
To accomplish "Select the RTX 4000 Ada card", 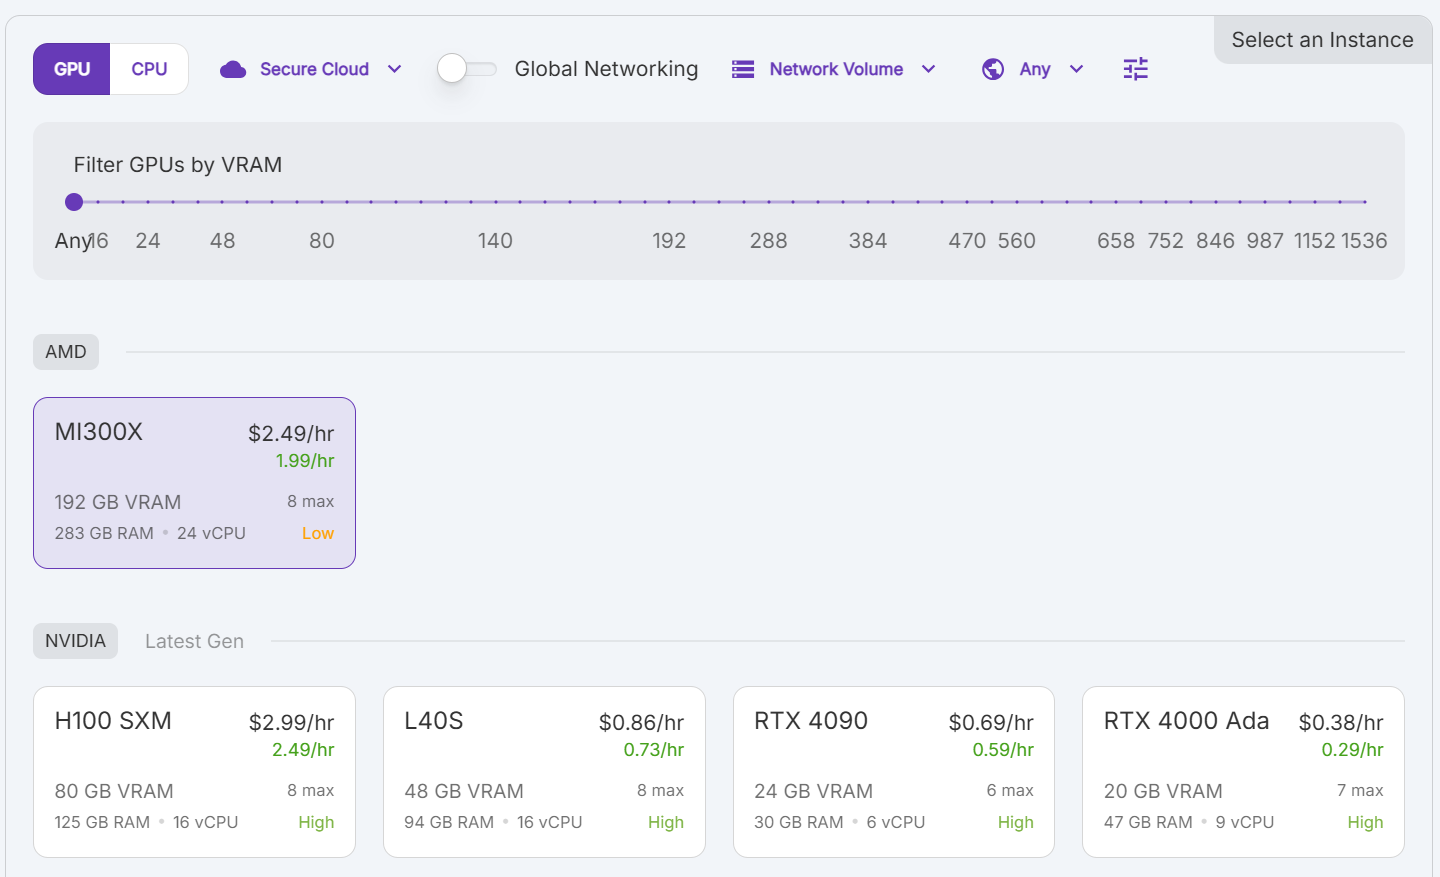I will point(1243,771).
